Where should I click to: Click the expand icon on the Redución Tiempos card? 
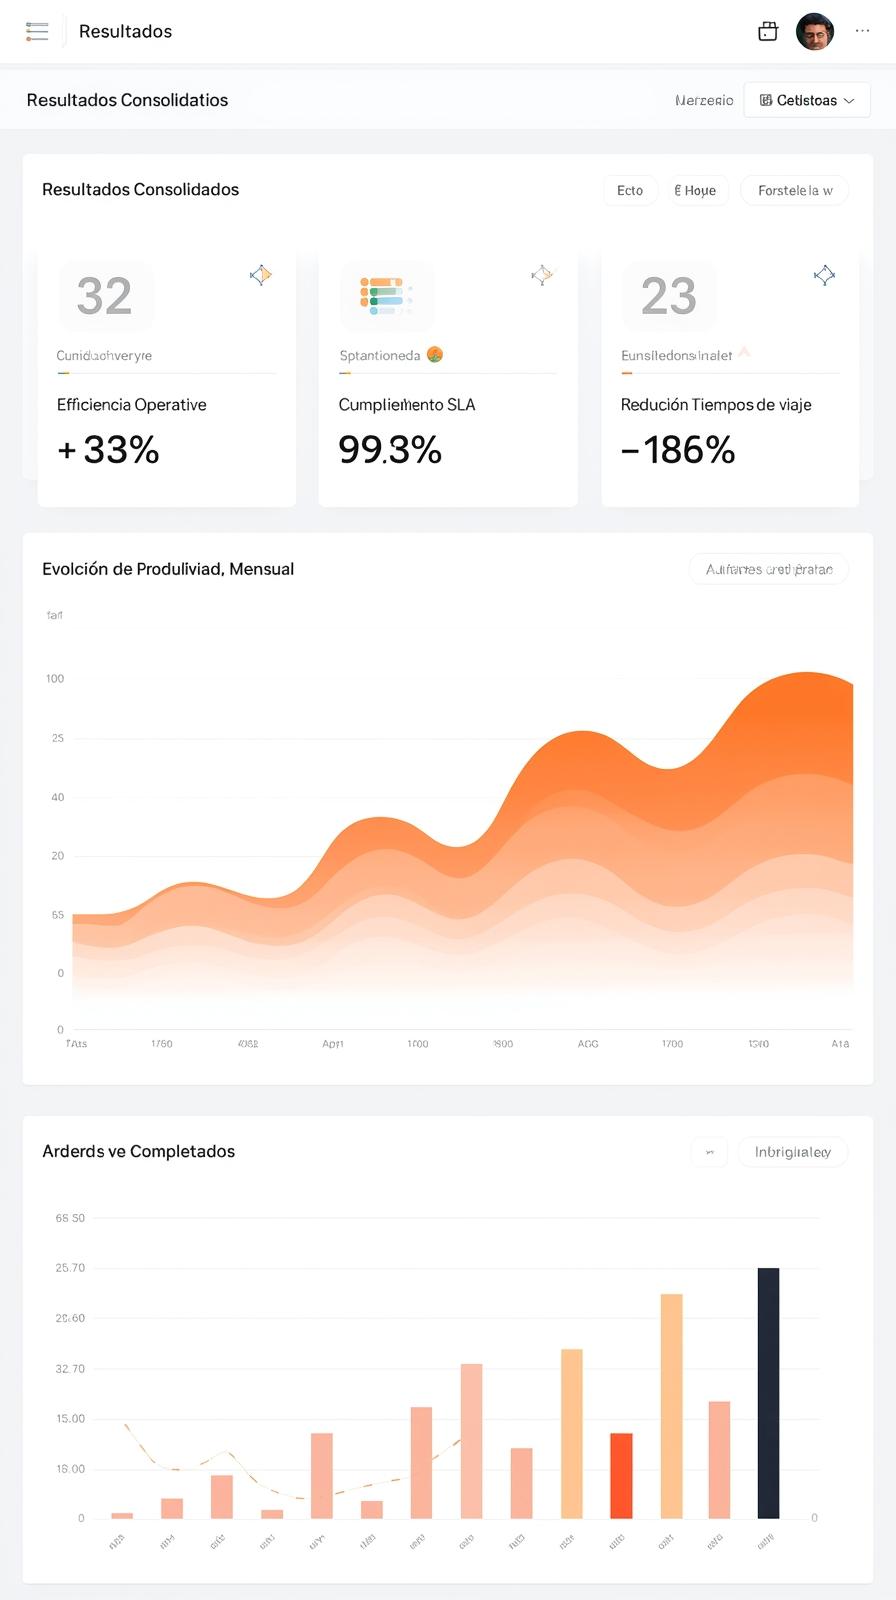click(824, 274)
